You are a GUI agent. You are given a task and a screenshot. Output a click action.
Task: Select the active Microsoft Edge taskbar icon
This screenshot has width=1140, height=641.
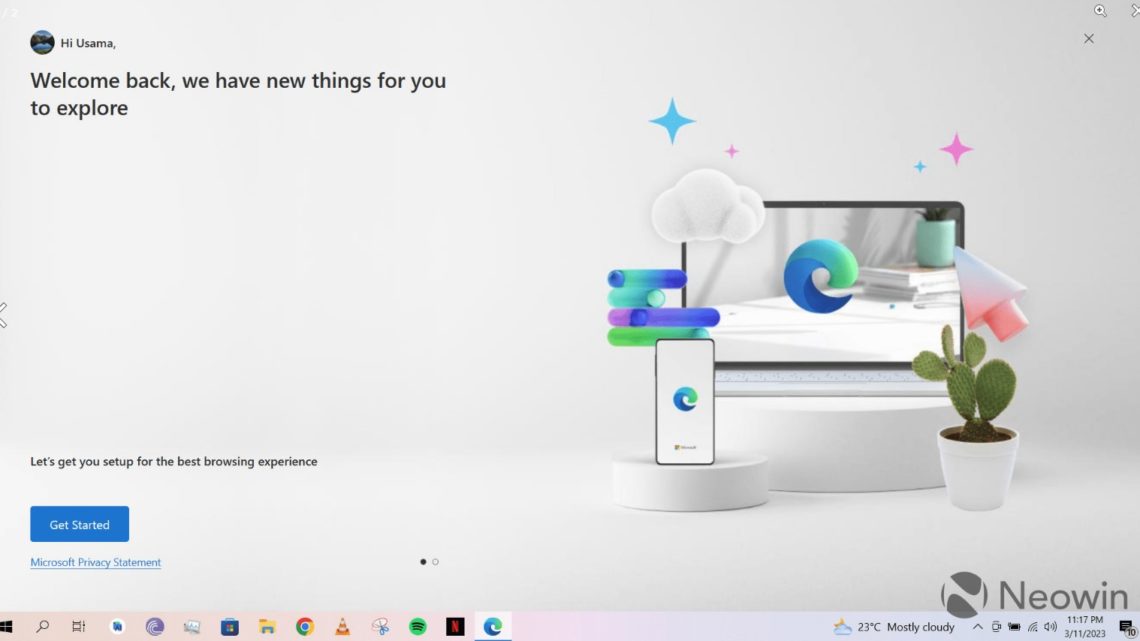(x=492, y=627)
